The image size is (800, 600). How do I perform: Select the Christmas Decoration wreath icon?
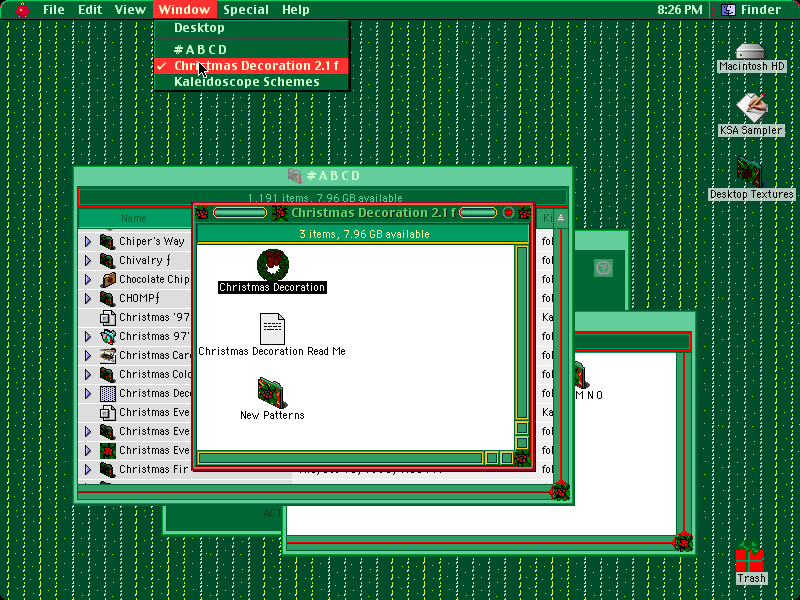coord(272,265)
